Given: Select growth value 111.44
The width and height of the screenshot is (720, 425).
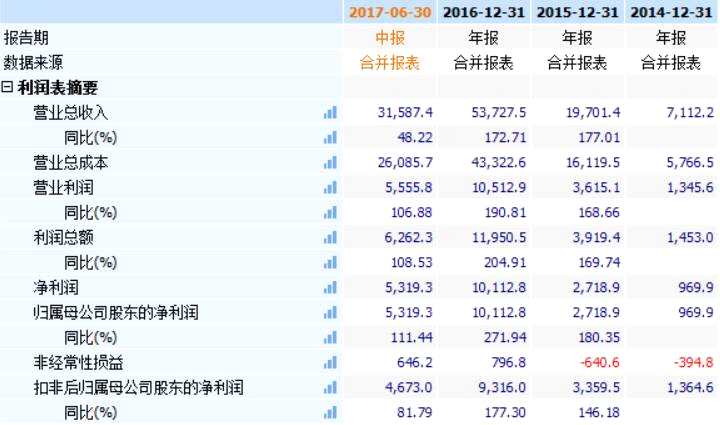Looking at the screenshot, I should (411, 337).
